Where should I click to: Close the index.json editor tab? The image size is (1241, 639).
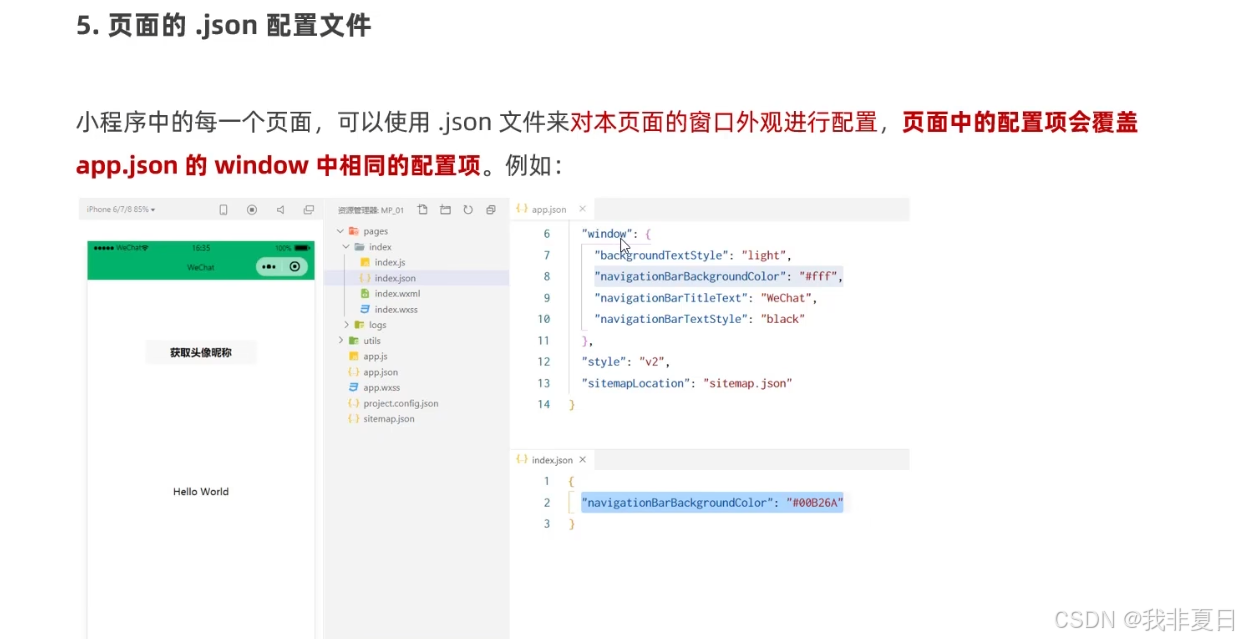point(583,460)
